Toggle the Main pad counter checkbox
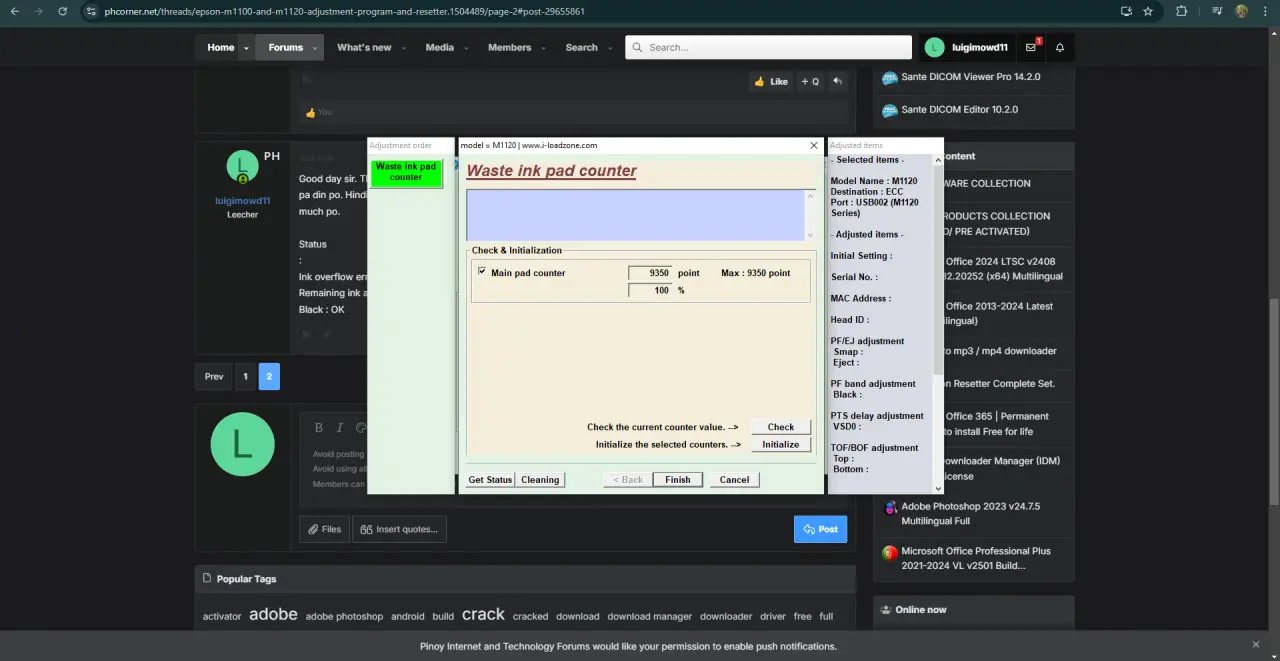This screenshot has height=661, width=1280. pyautogui.click(x=482, y=271)
